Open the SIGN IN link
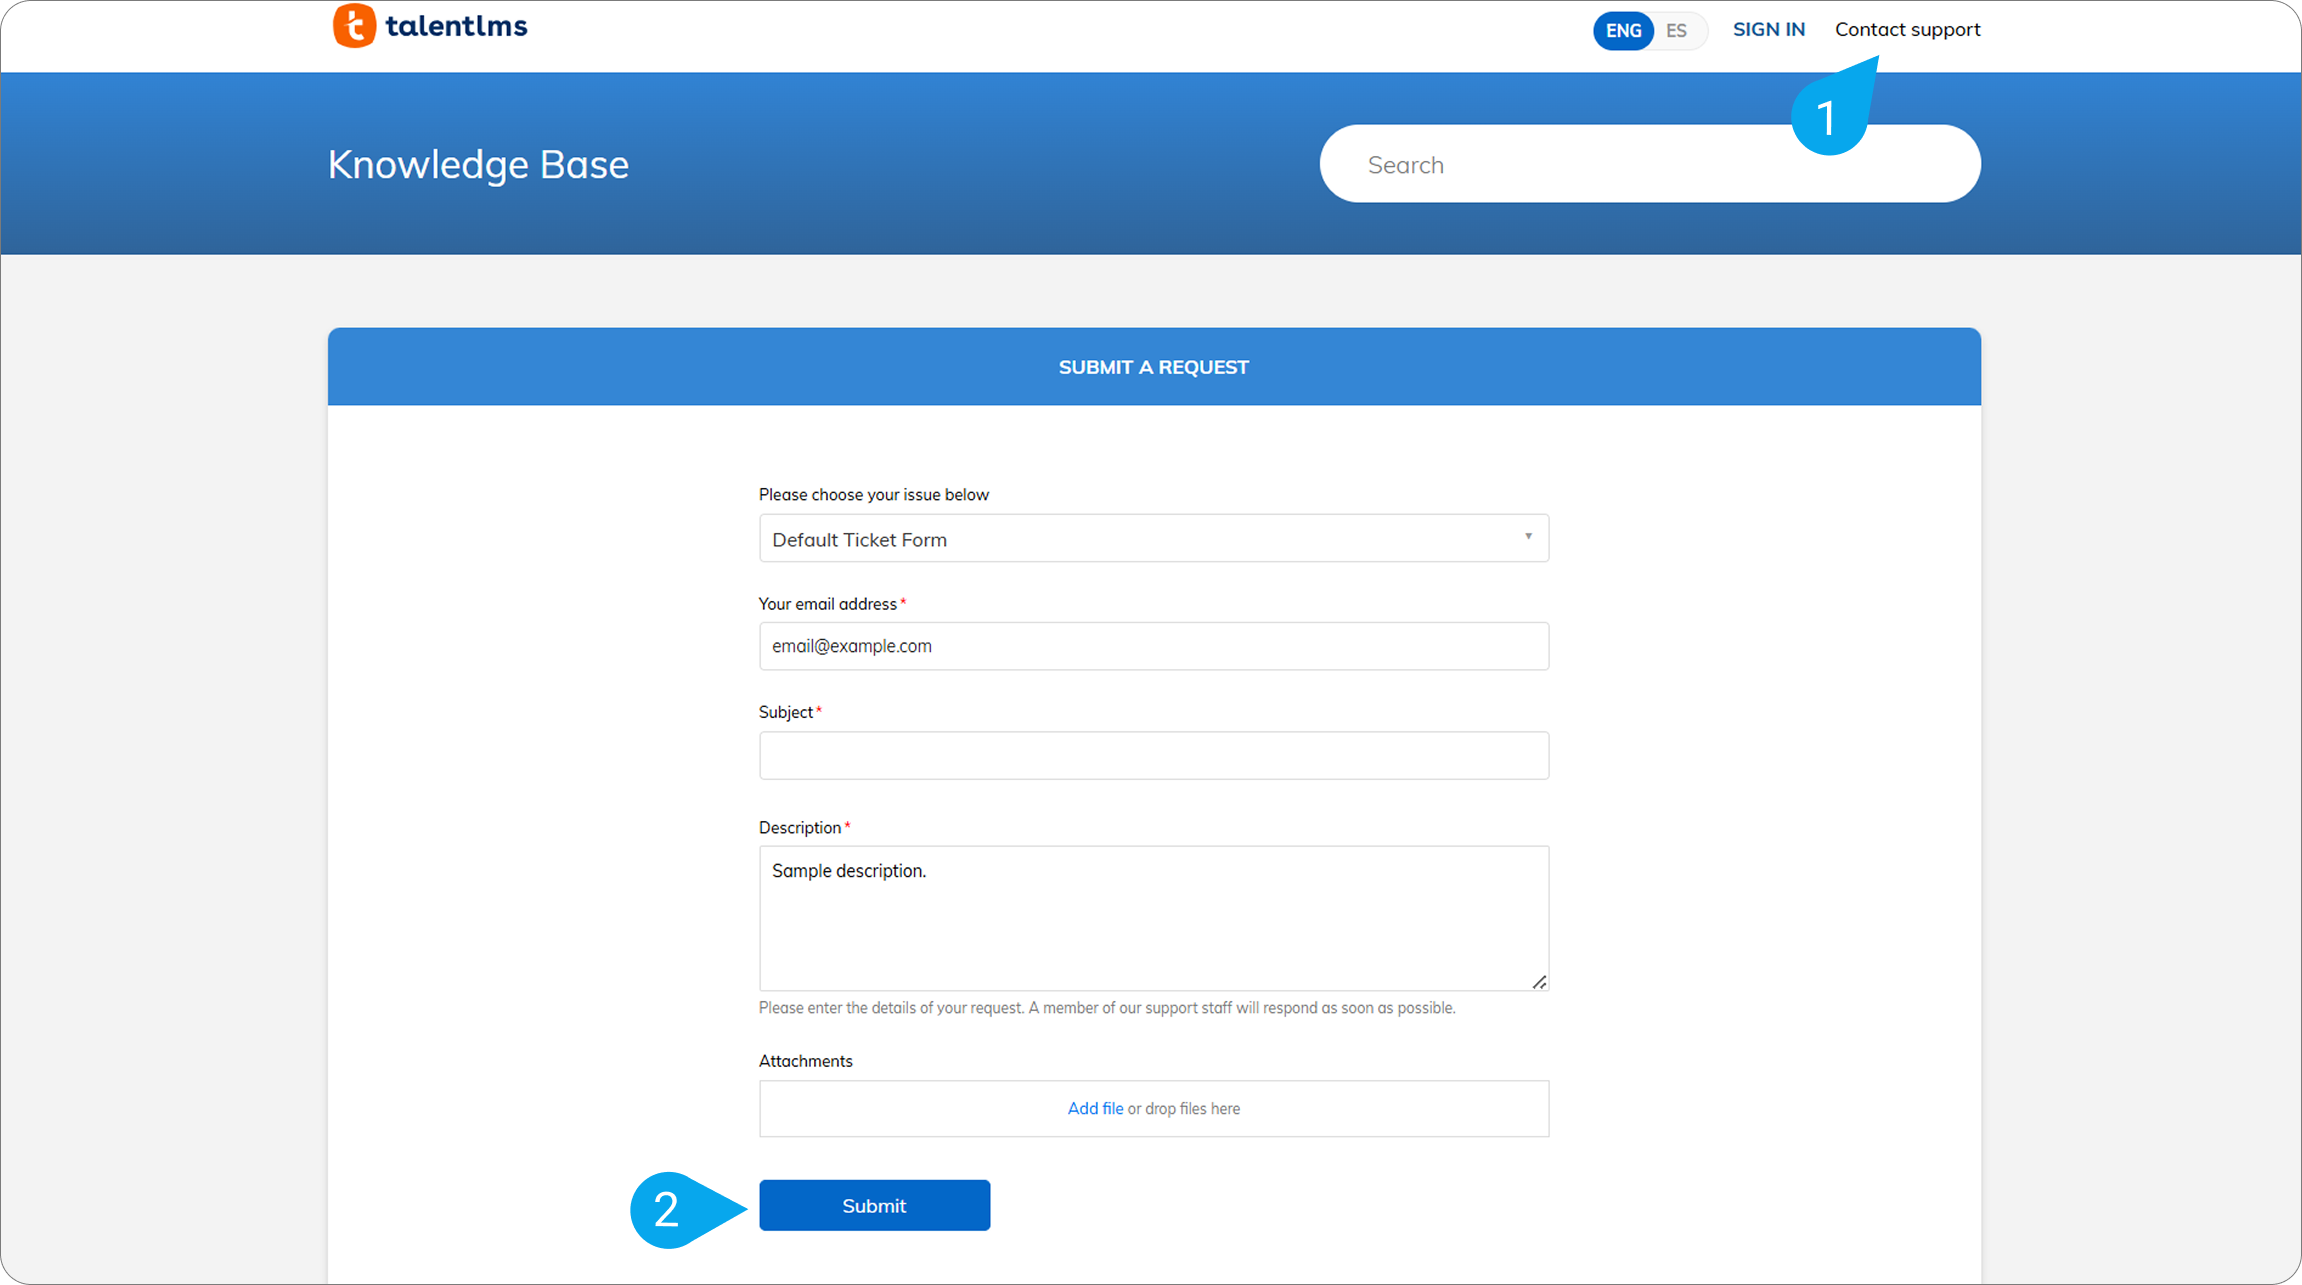This screenshot has height=1285, width=2302. pyautogui.click(x=1768, y=29)
